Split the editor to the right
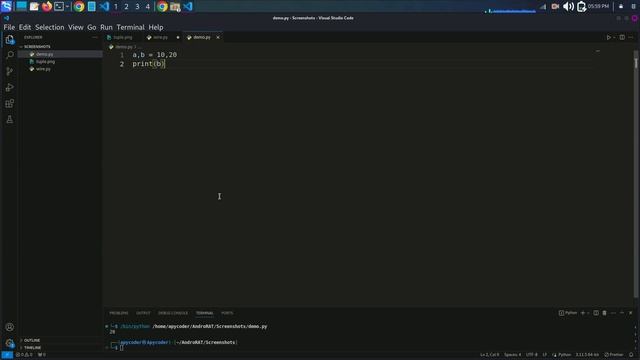The image size is (640, 360). 622,37
